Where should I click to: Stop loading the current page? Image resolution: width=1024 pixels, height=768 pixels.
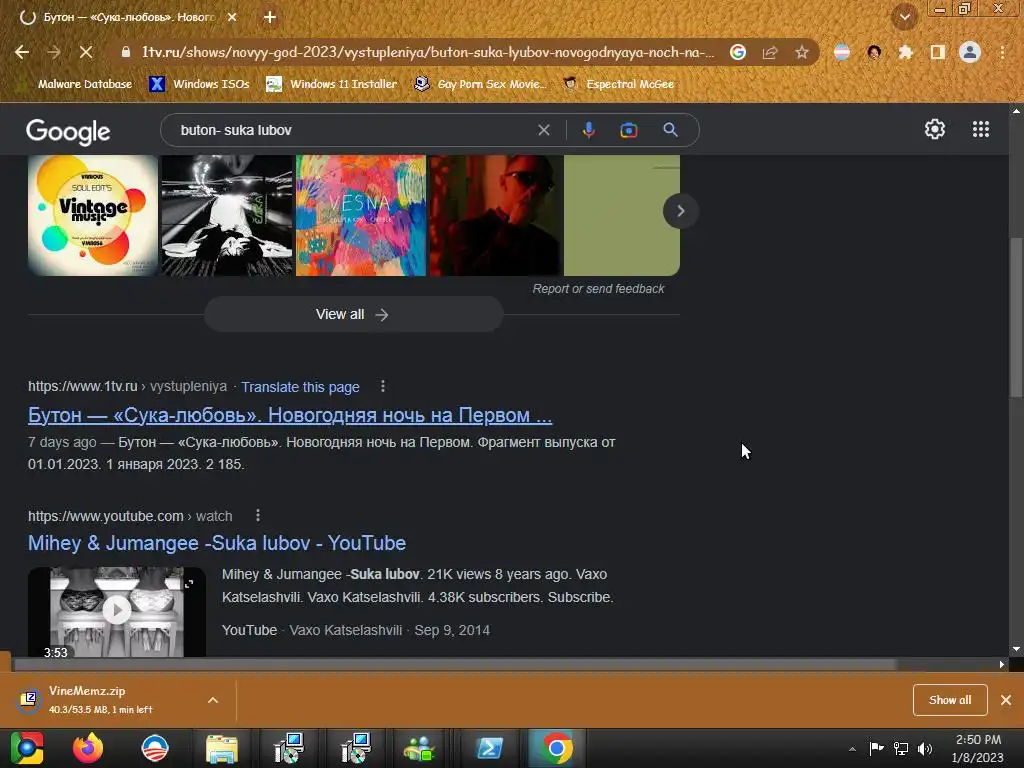[x=86, y=52]
